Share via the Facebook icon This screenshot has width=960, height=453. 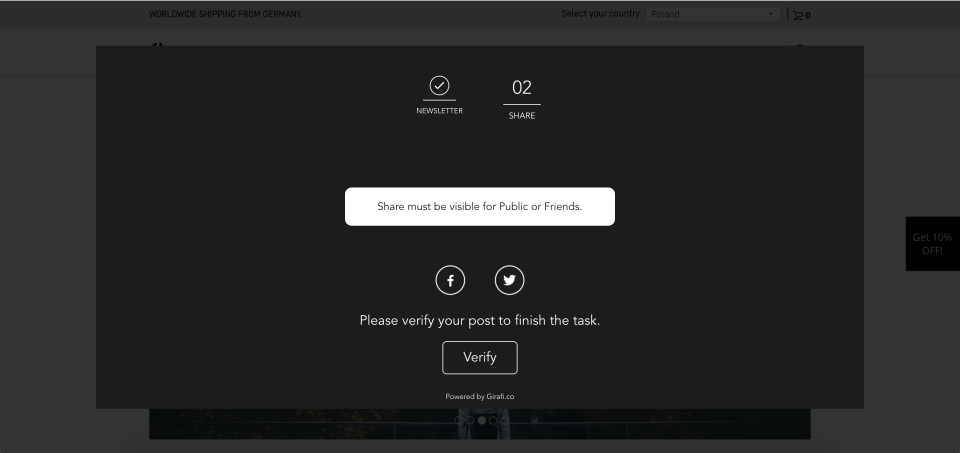pos(450,280)
